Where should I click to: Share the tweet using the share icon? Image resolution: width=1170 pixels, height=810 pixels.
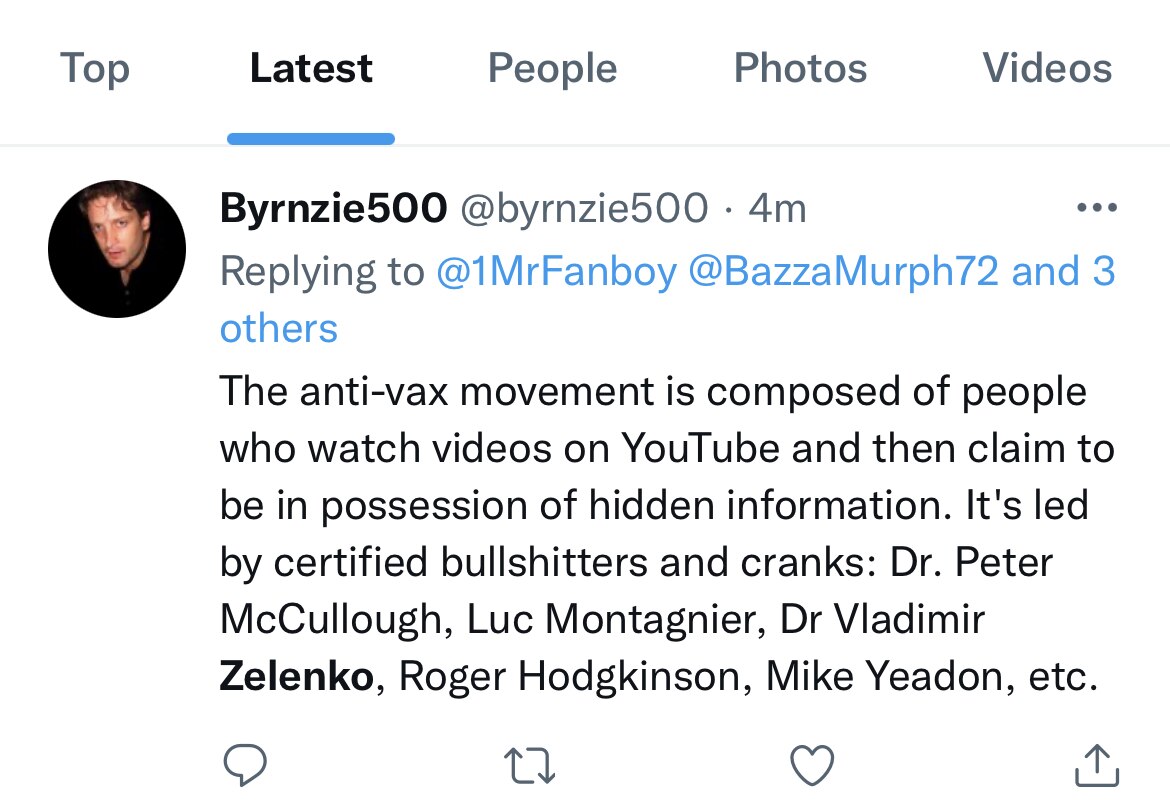(x=1096, y=765)
